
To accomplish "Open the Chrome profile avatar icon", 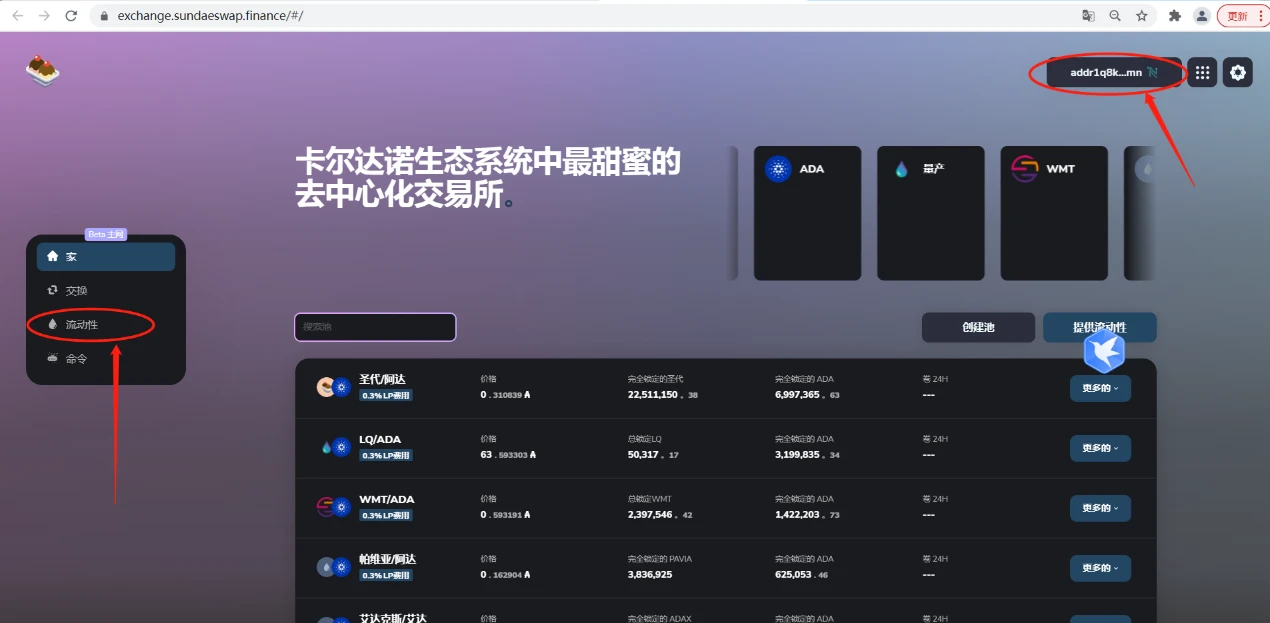I will (1201, 16).
